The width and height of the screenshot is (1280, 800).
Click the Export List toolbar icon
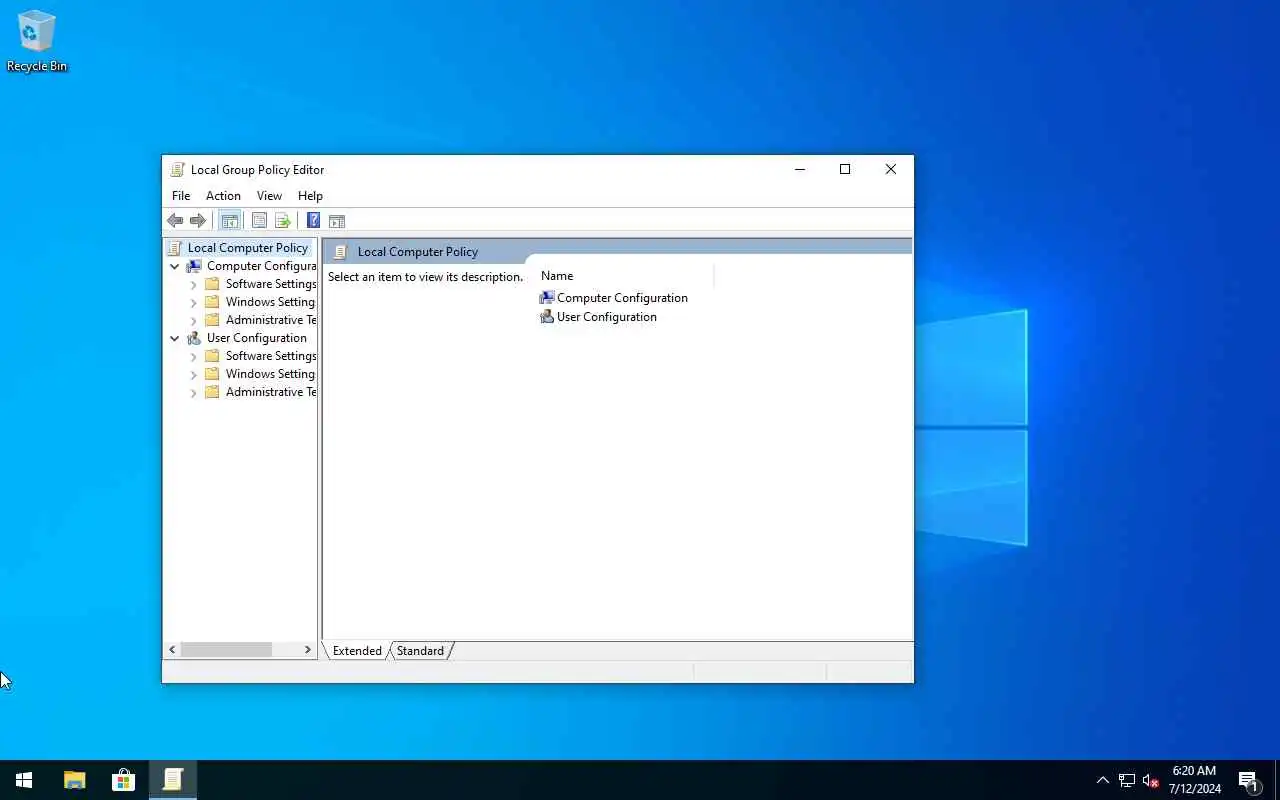[283, 221]
